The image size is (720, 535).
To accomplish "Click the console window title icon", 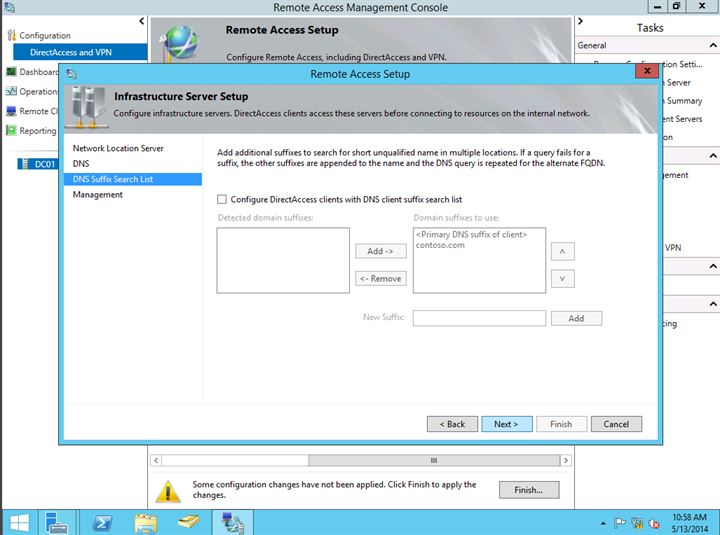I will click(x=9, y=6).
